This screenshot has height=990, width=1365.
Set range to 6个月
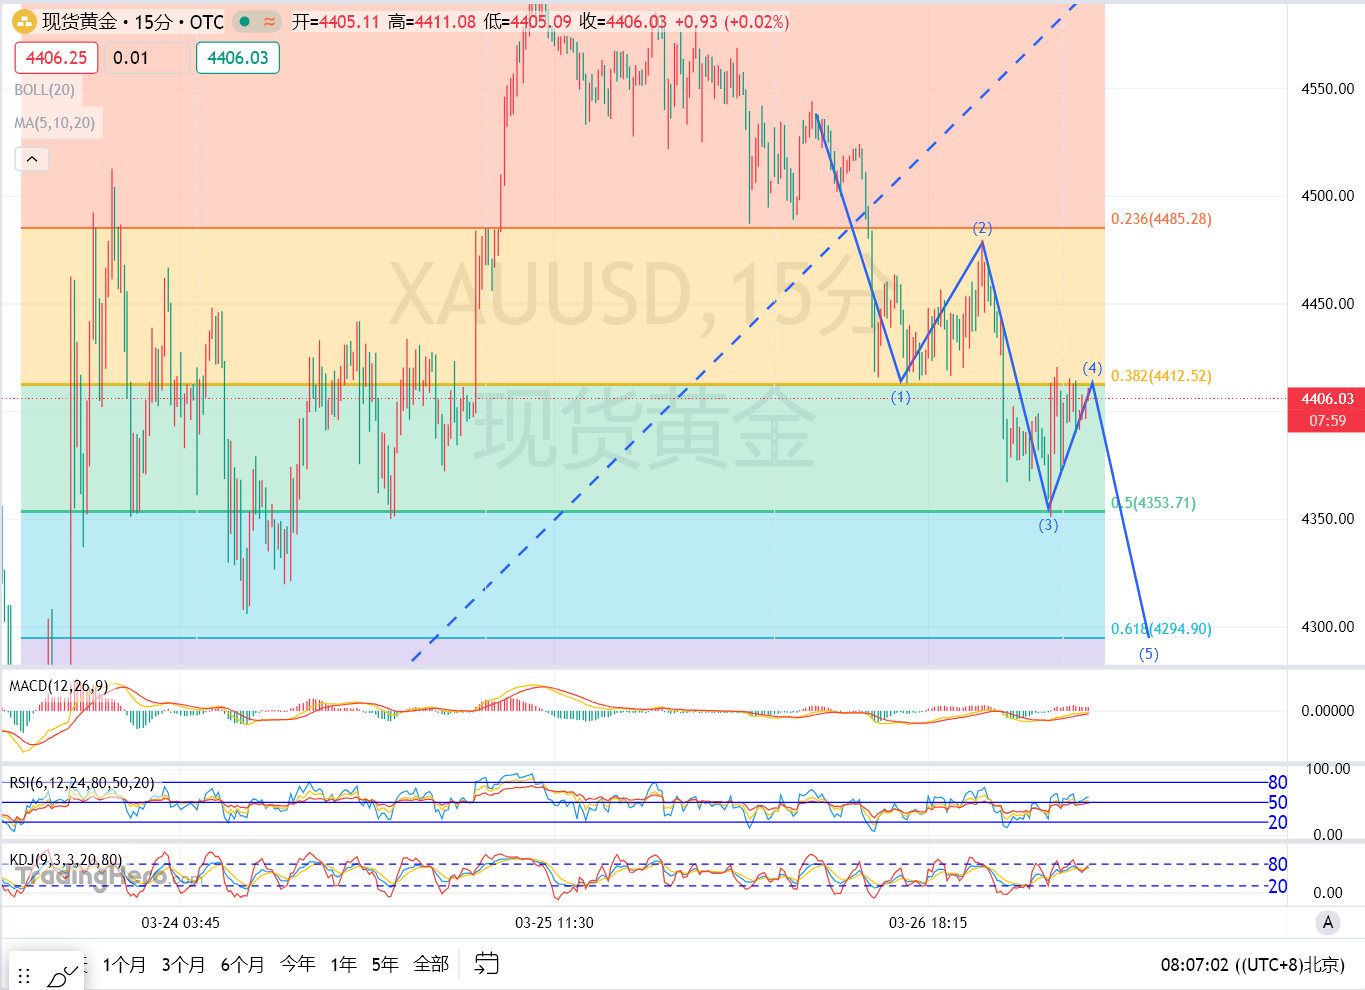[x=242, y=964]
